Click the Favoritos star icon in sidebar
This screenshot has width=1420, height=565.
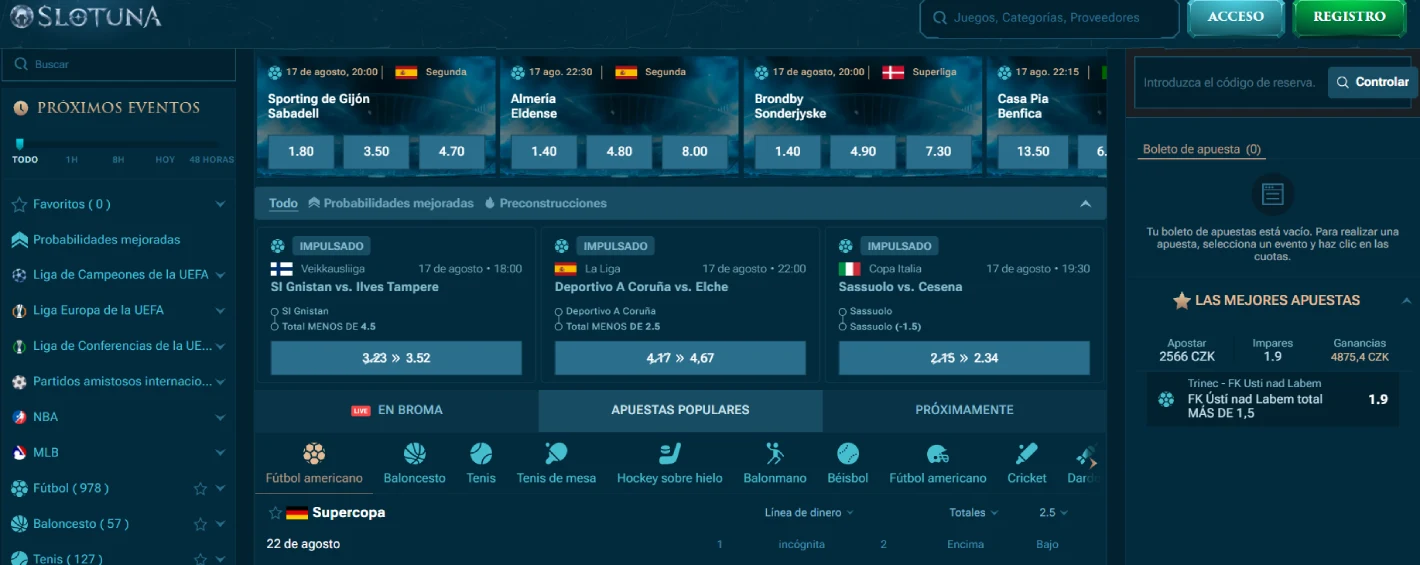click(x=19, y=204)
